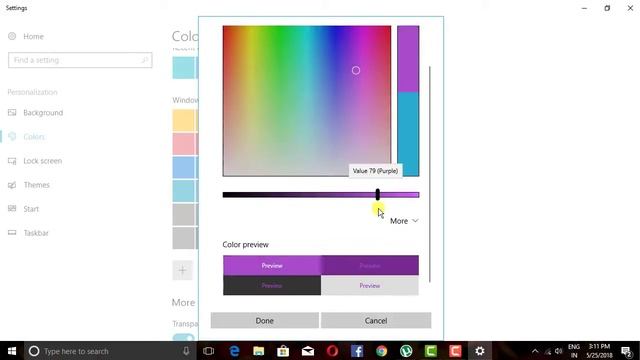Click the Find a setting search box
Viewport: 640px width, 360px height.
pyautogui.click(x=80, y=60)
